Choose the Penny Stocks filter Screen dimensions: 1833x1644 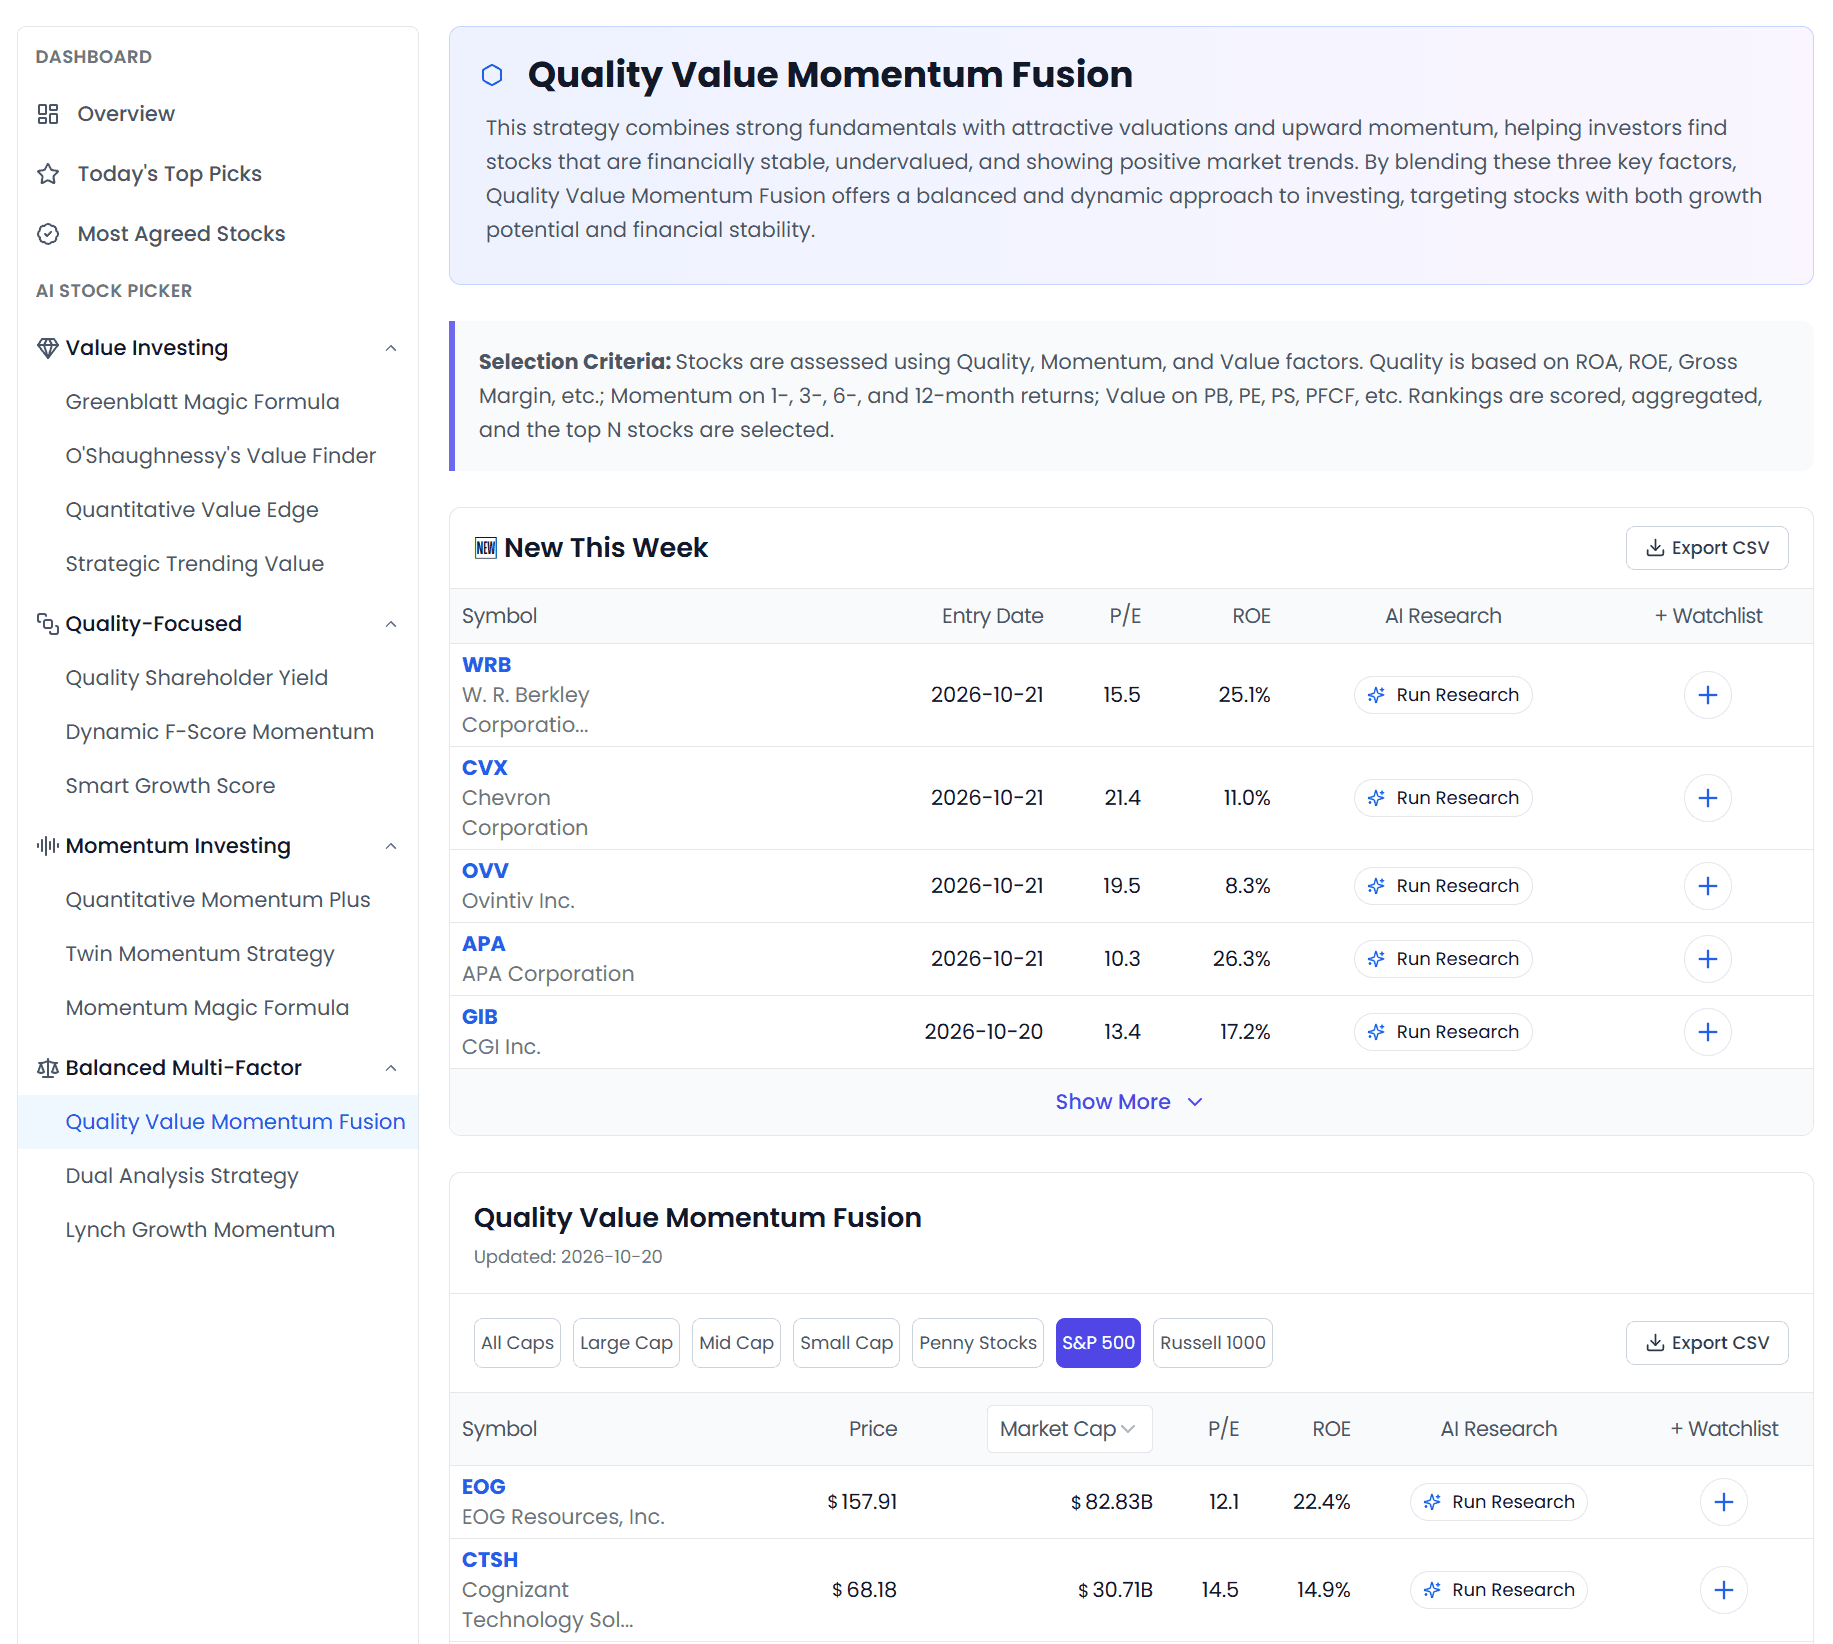tap(977, 1343)
